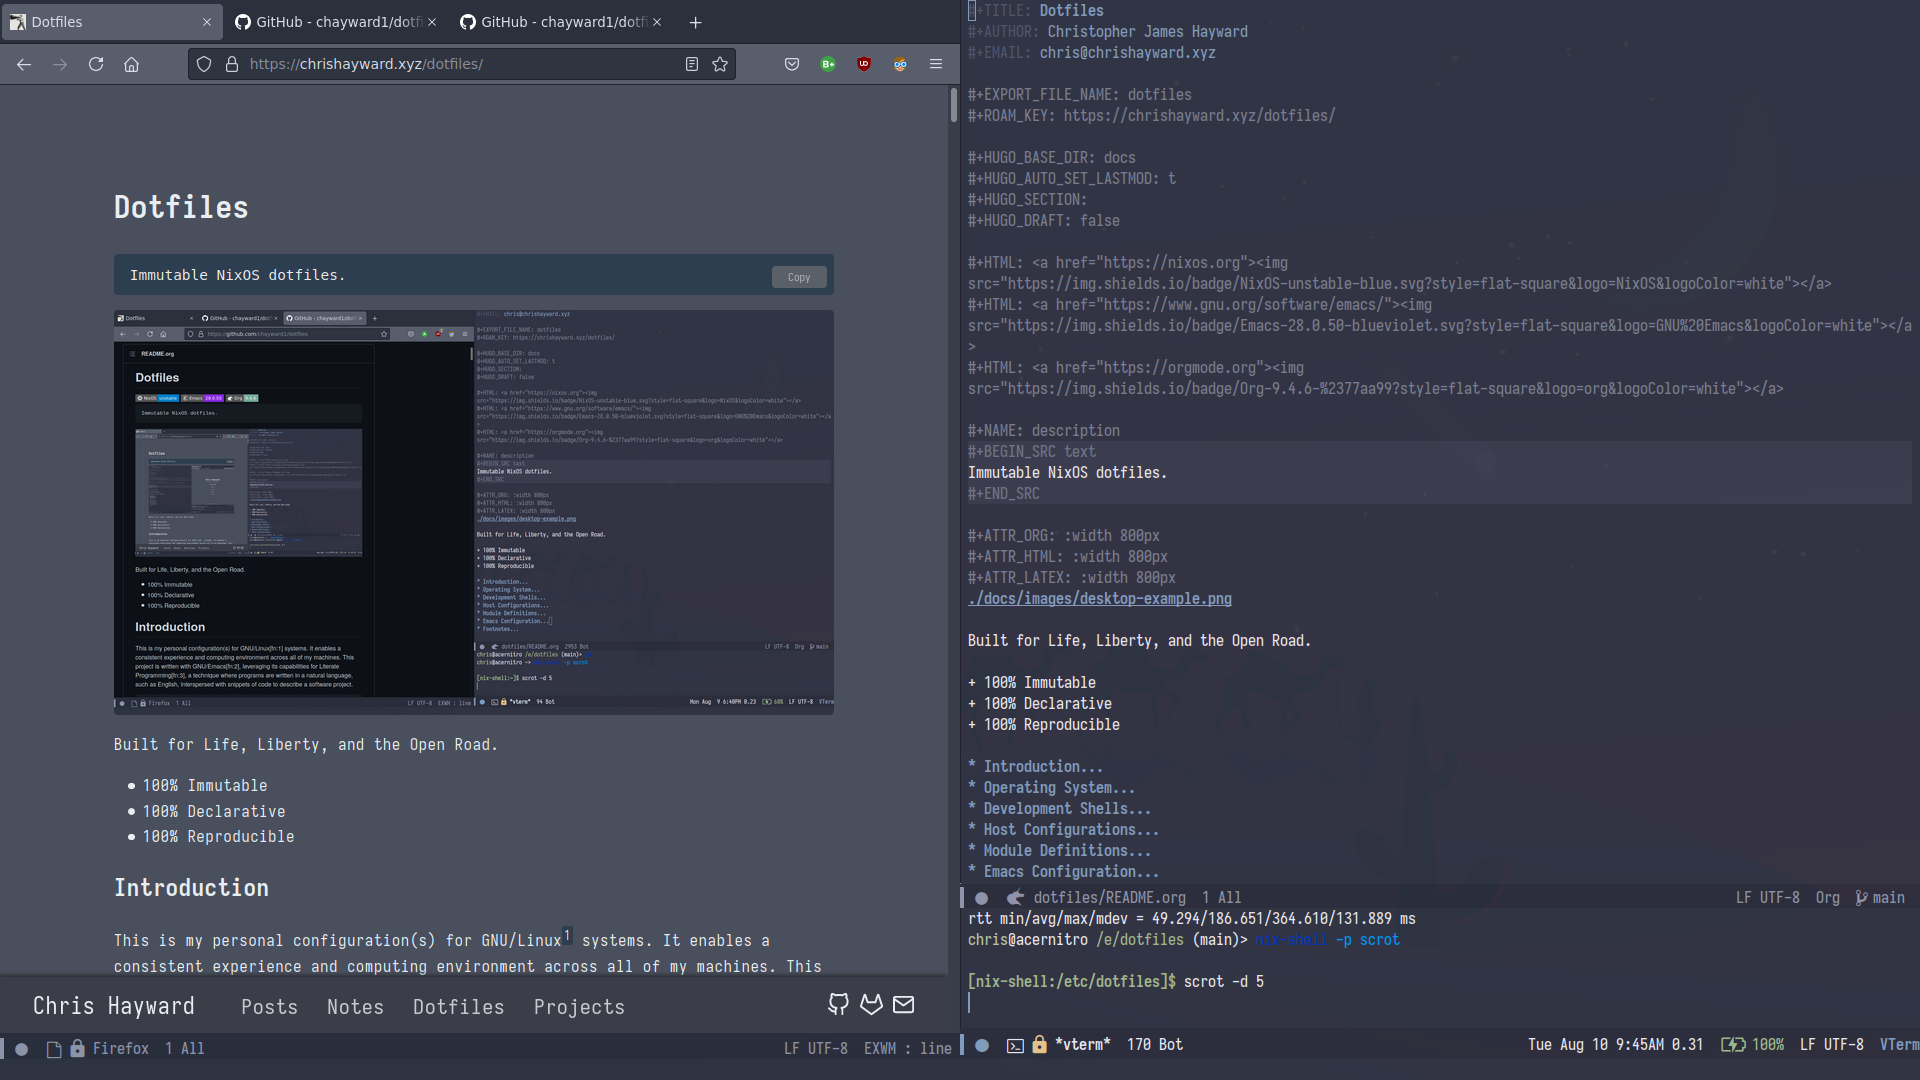Select the Dotfiles tab in browser
1920x1080 pixels.
[x=105, y=20]
